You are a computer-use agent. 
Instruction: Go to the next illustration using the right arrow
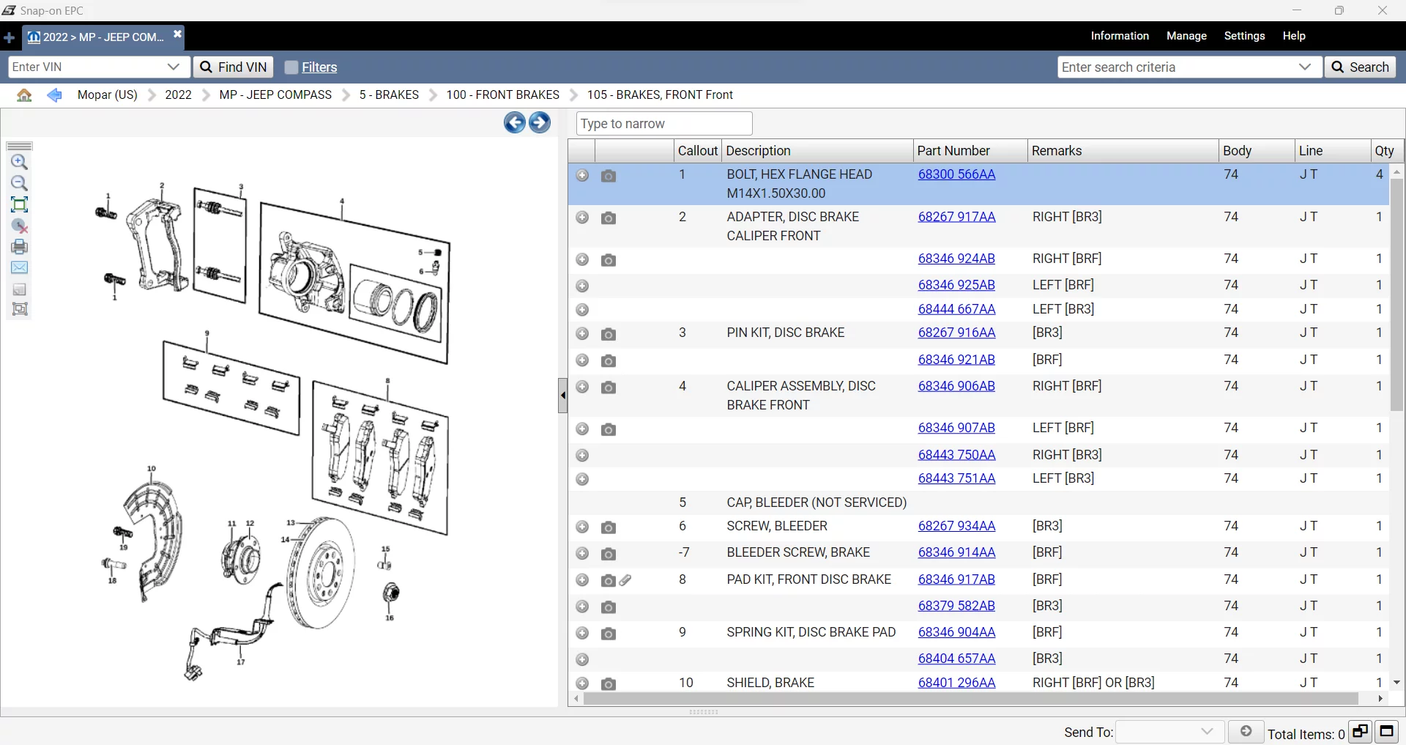539,123
